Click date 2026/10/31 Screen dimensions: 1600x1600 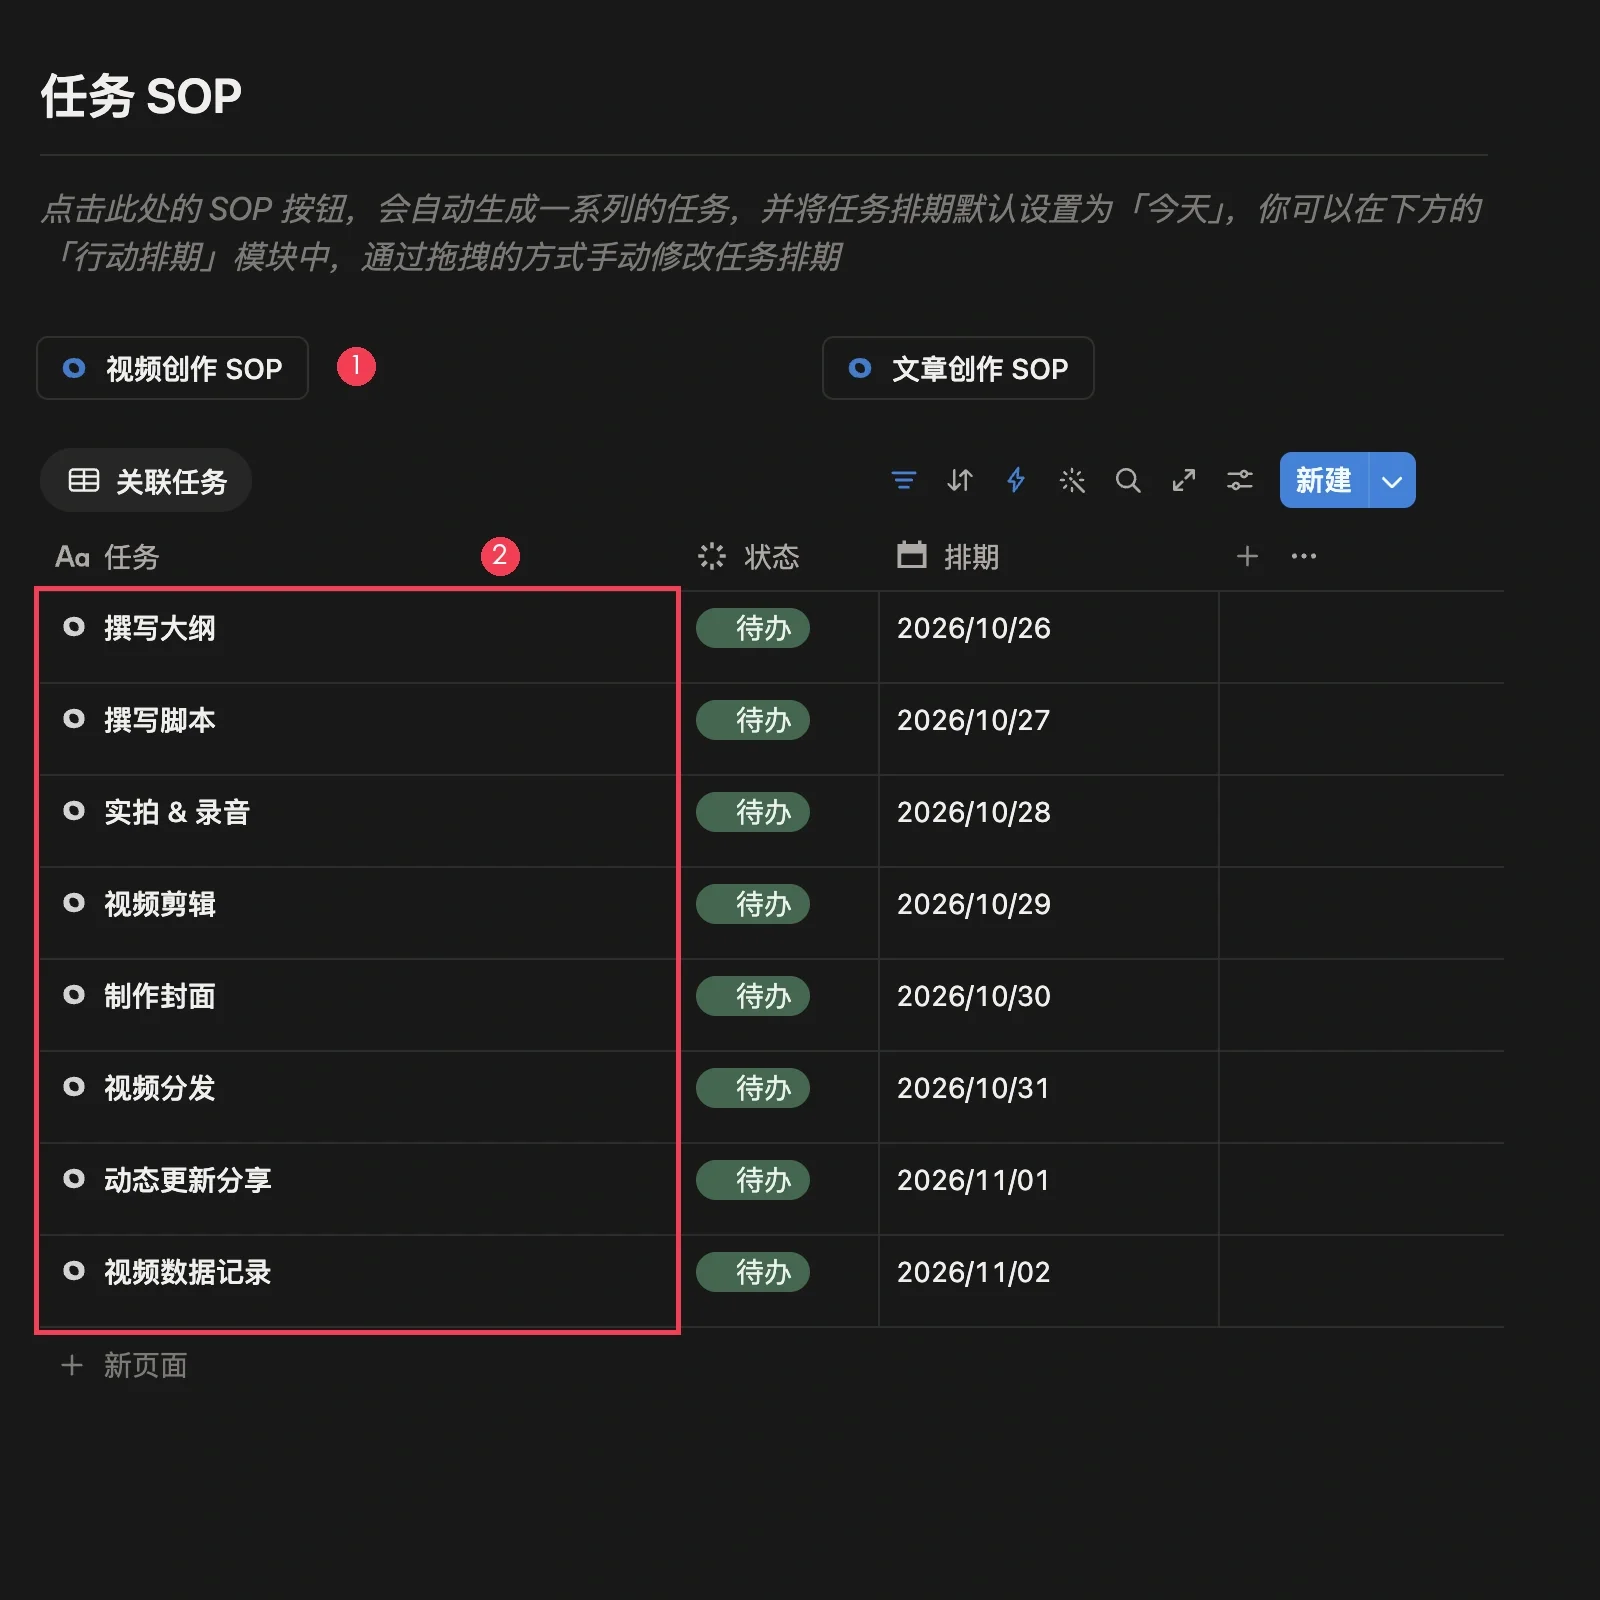[x=974, y=1088]
